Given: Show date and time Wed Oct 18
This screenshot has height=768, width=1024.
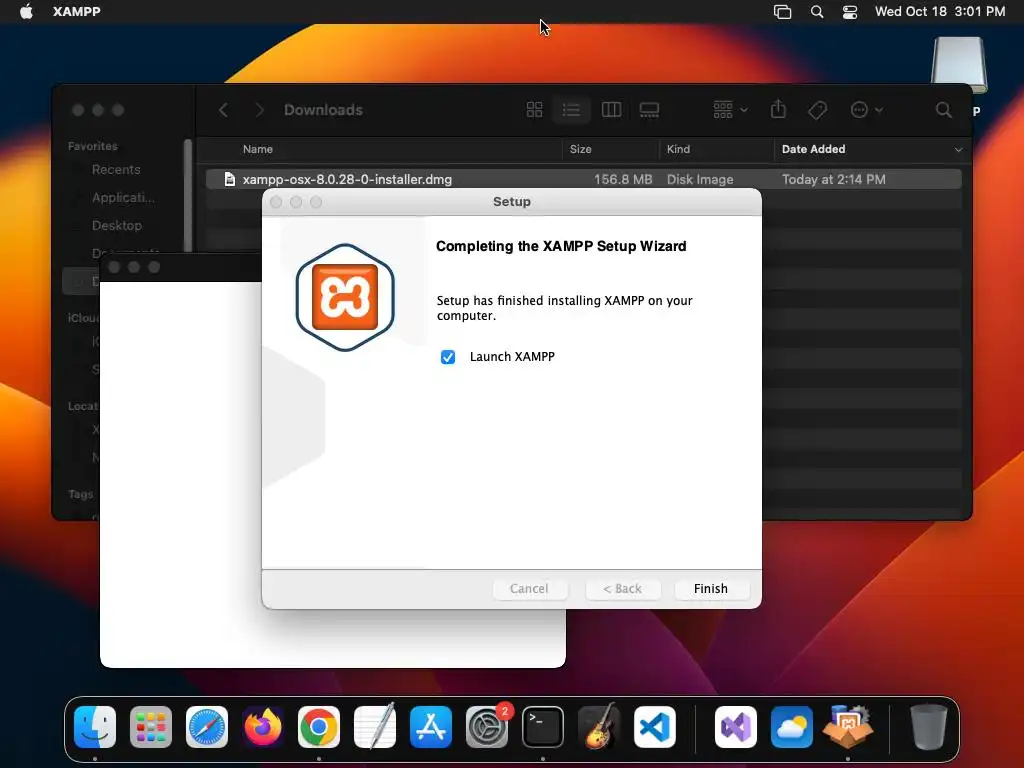Looking at the screenshot, I should pos(940,11).
